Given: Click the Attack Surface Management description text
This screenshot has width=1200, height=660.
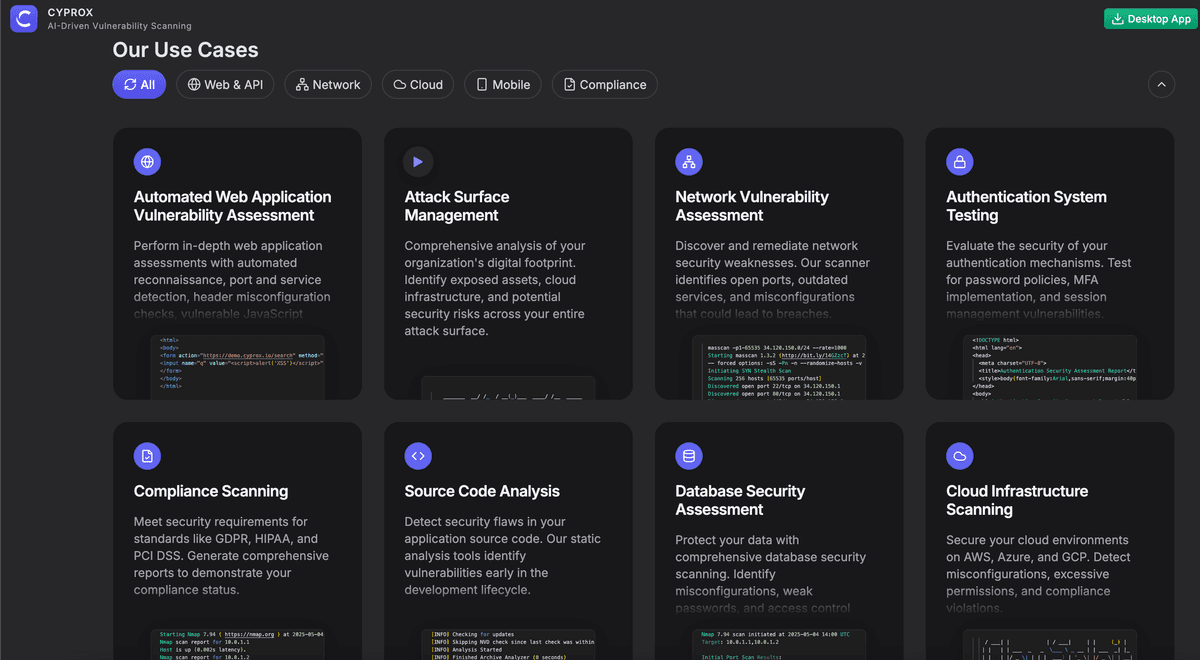Looking at the screenshot, I should pos(495,288).
